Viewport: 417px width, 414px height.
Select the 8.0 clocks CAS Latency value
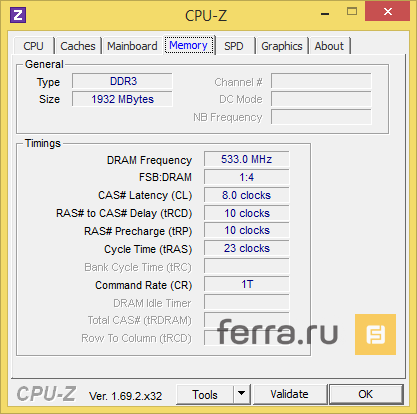pos(247,195)
